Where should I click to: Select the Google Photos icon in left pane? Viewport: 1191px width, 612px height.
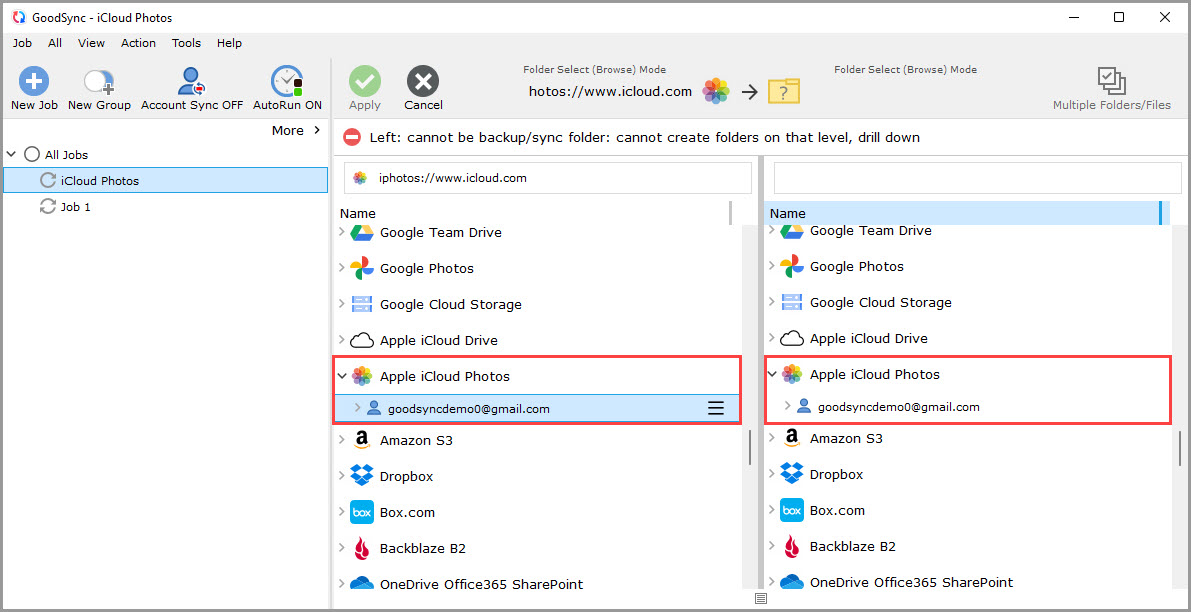click(x=360, y=268)
